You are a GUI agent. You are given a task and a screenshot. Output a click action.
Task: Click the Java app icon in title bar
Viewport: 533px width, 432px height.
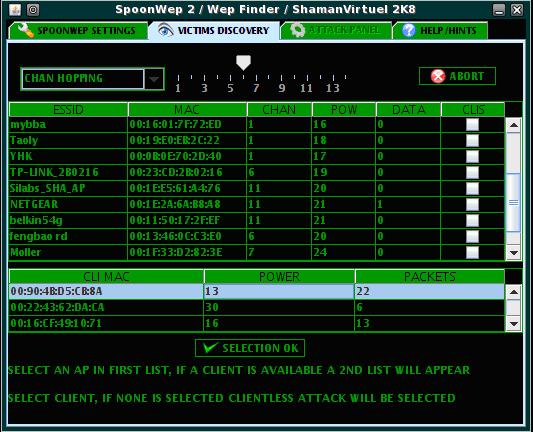point(15,10)
